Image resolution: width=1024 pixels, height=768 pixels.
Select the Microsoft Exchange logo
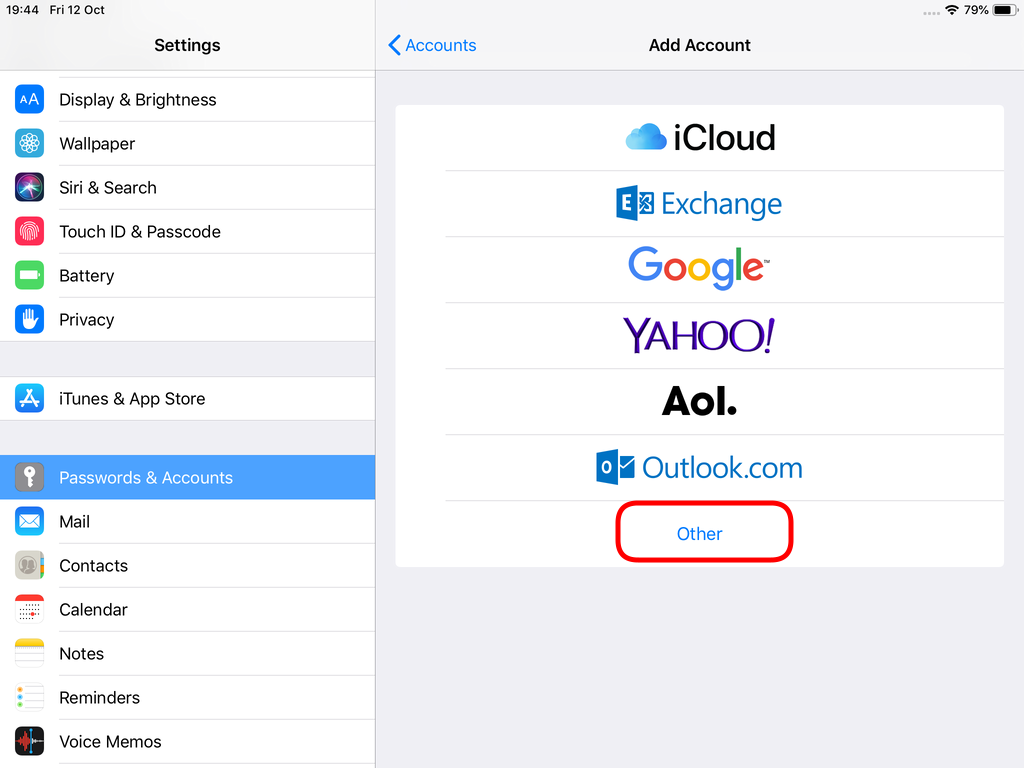pos(699,203)
